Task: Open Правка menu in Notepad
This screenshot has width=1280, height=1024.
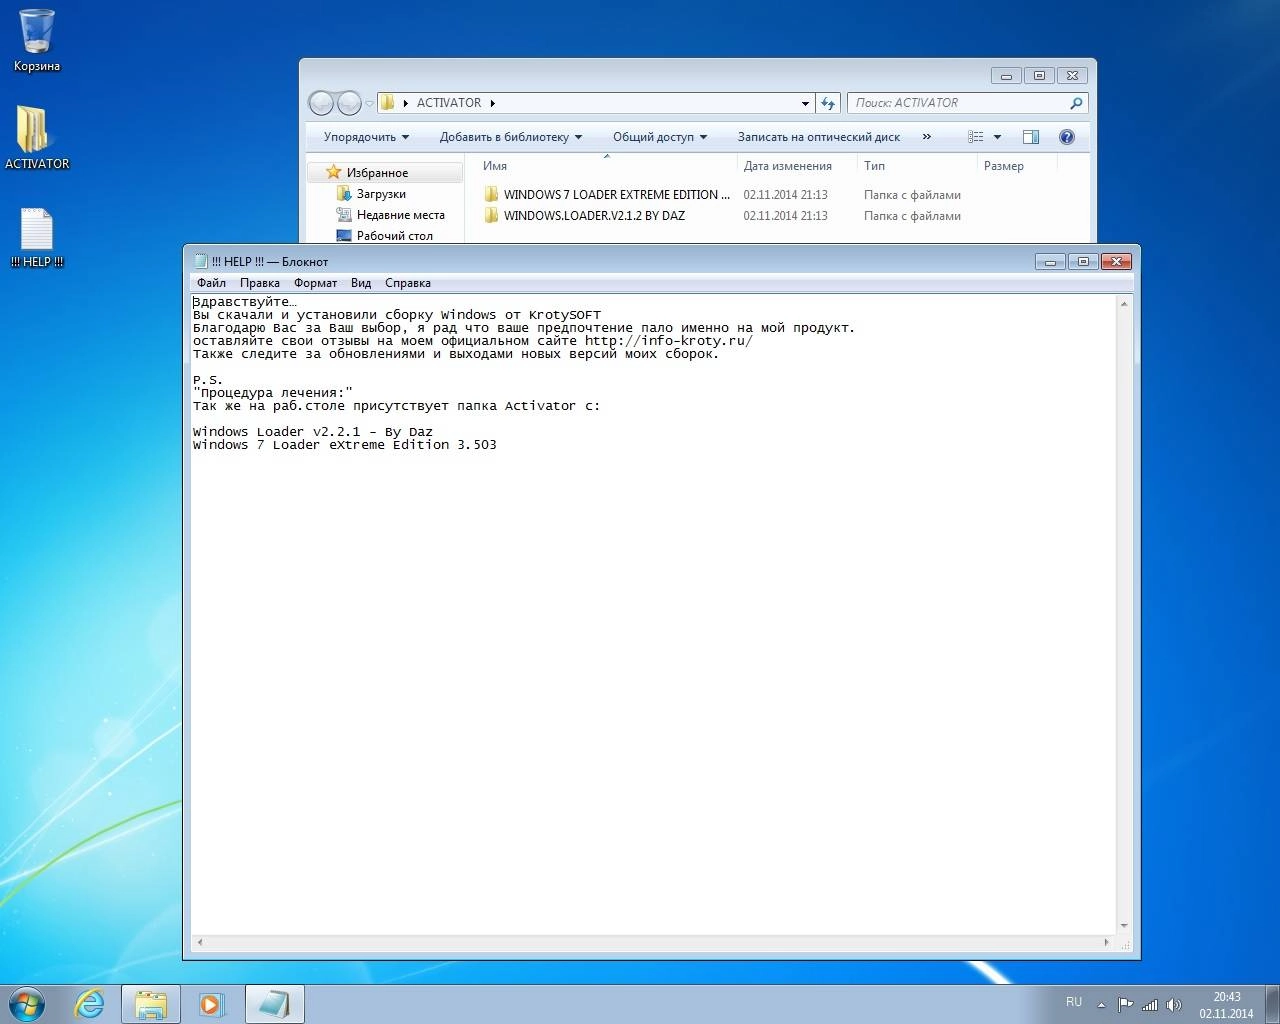Action: (260, 283)
